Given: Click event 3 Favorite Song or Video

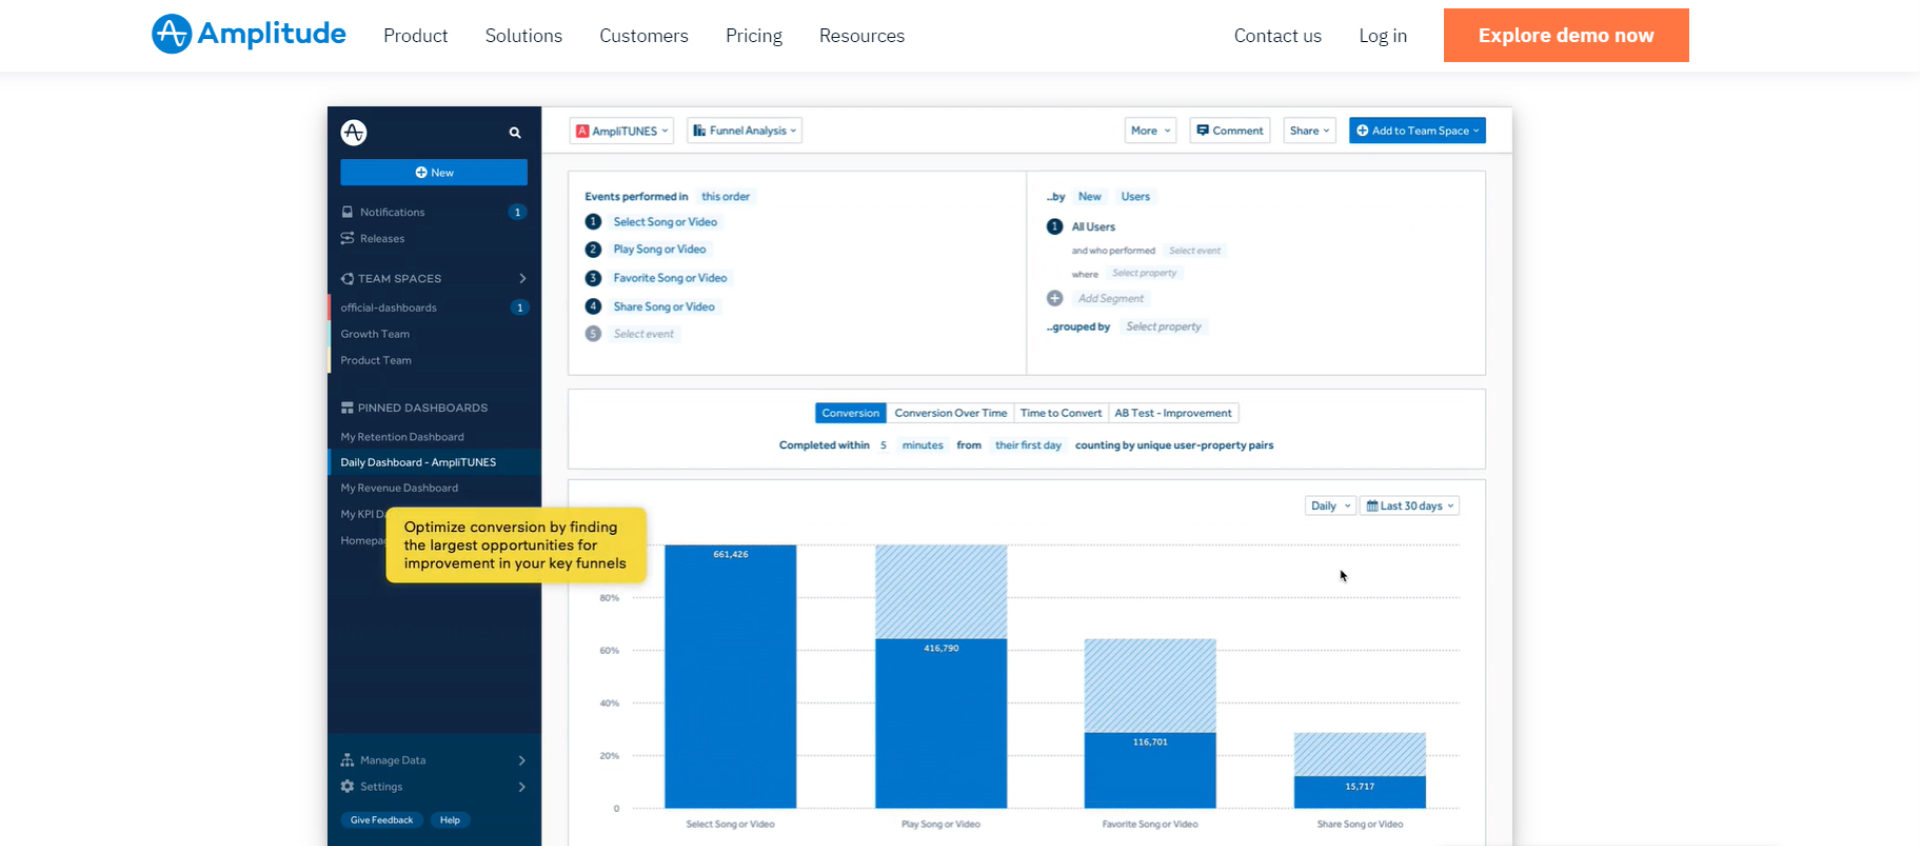Looking at the screenshot, I should [670, 278].
